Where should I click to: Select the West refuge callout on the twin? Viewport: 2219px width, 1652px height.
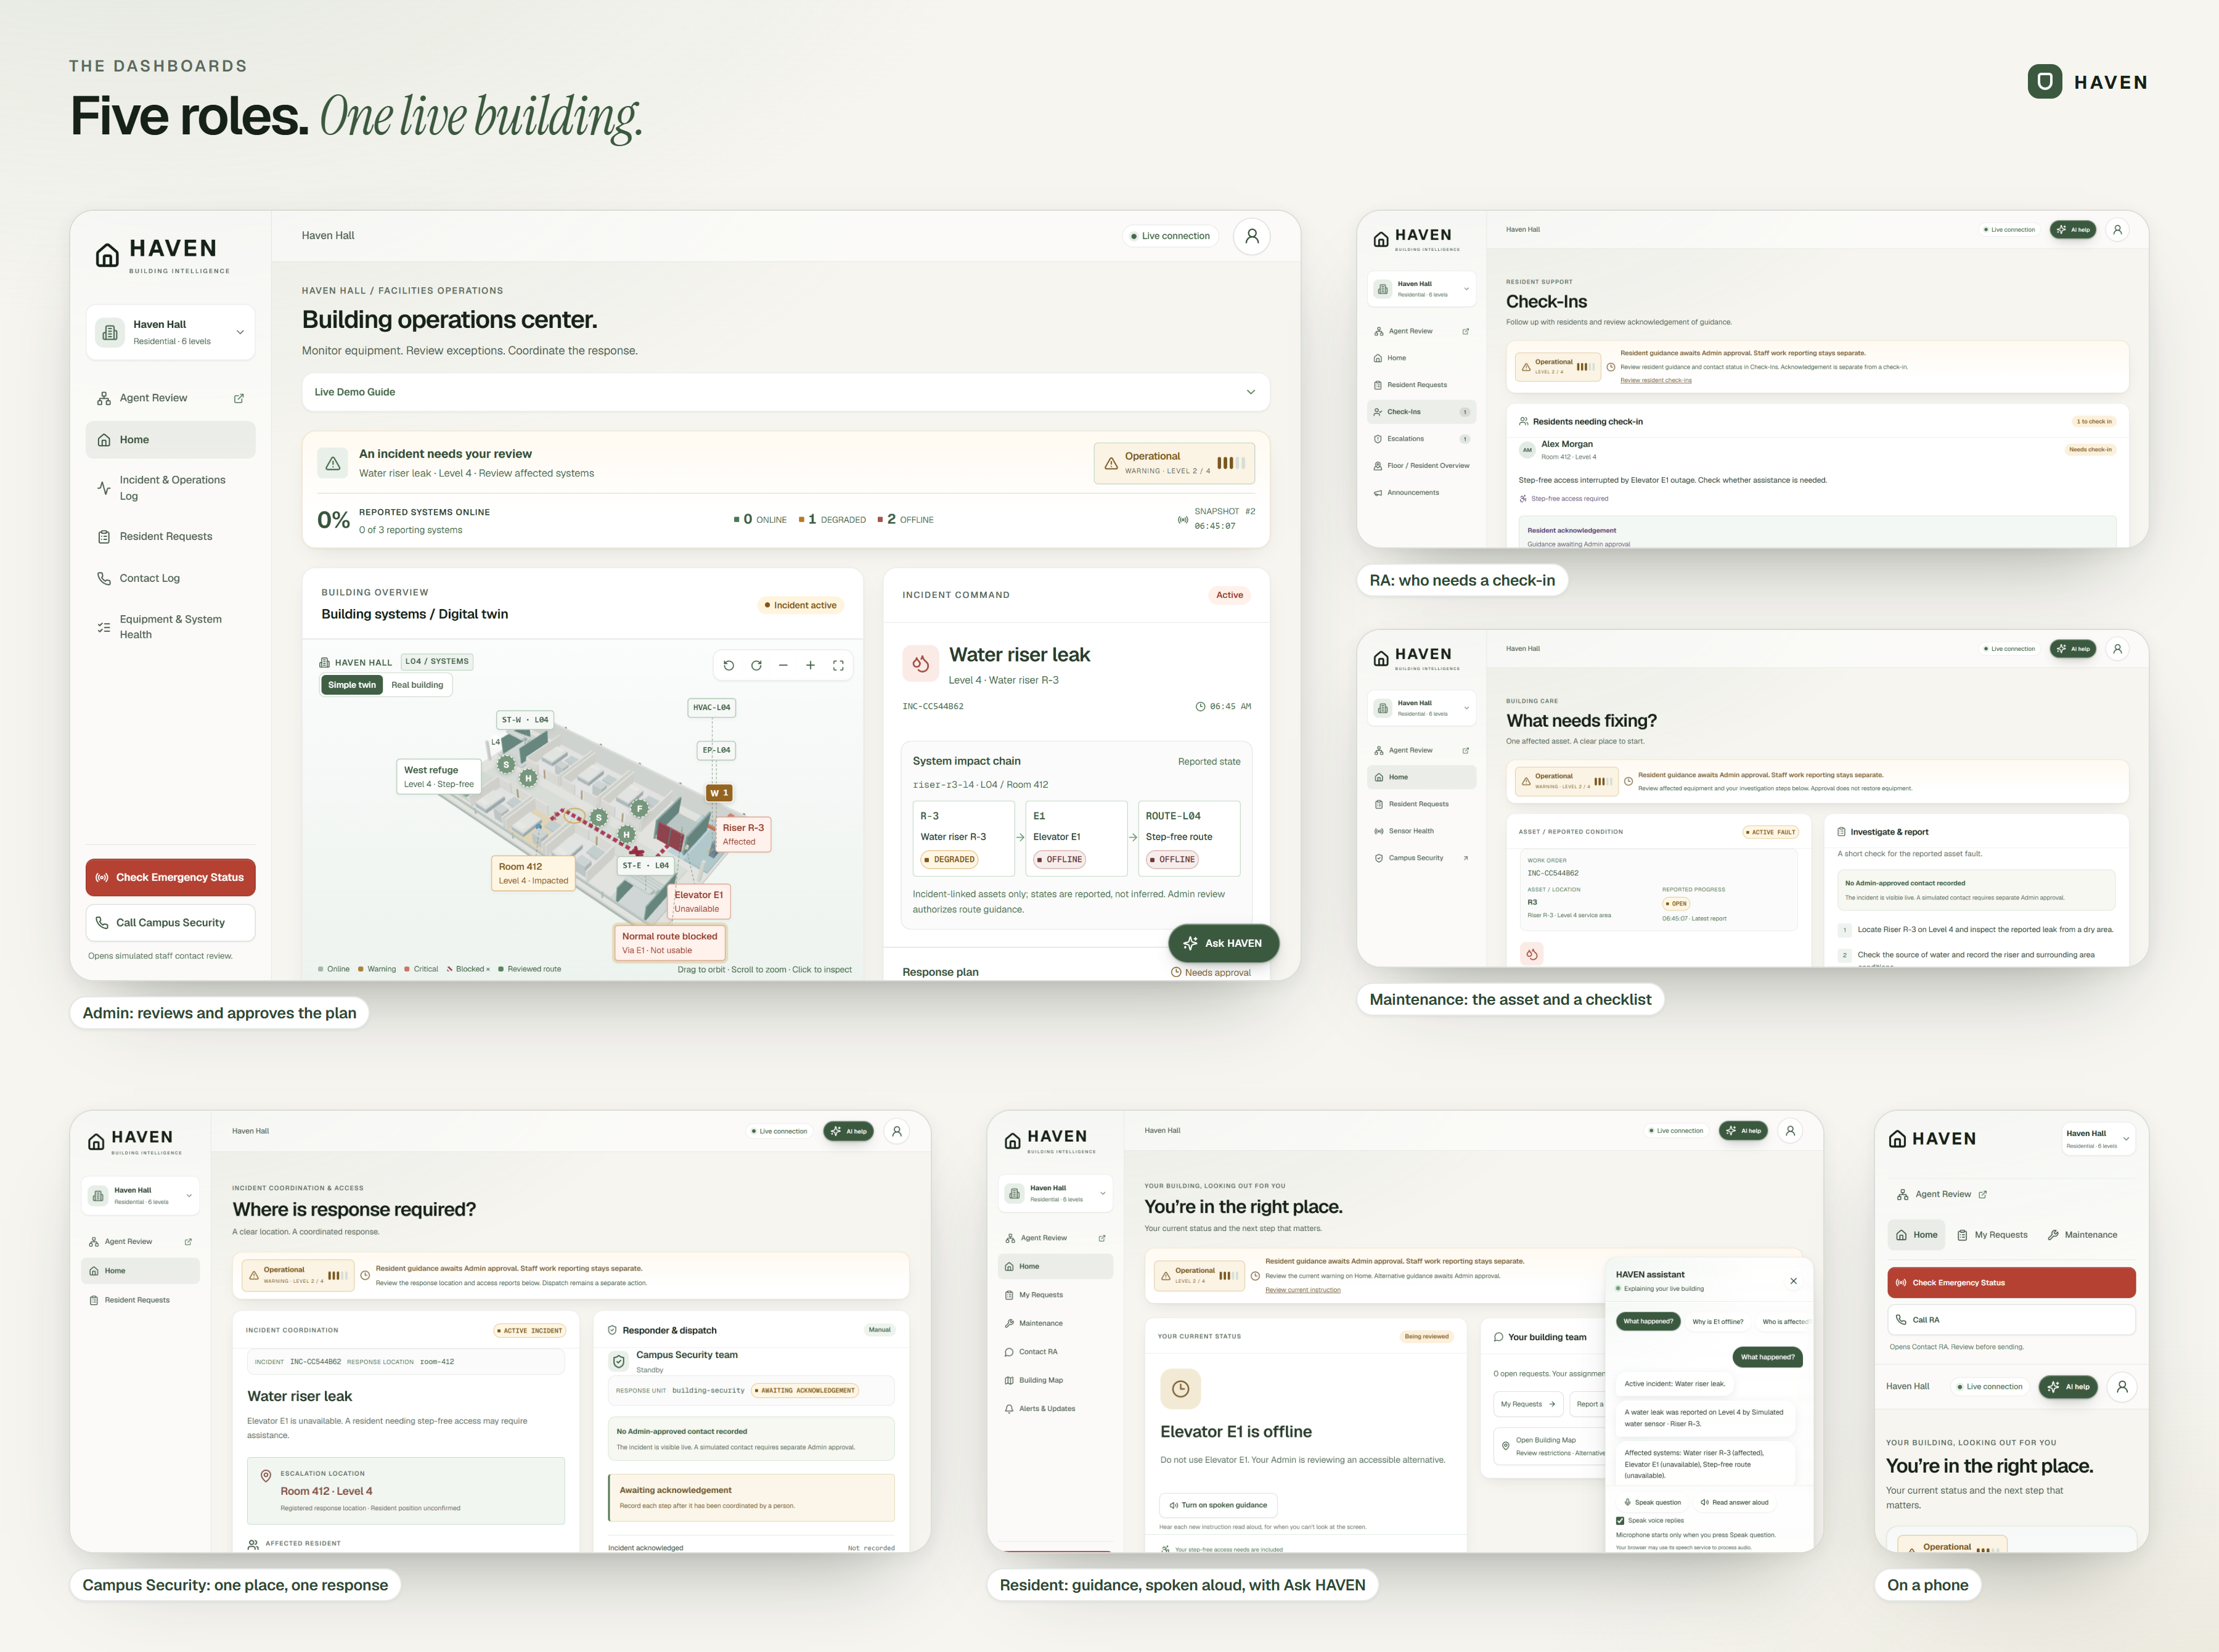438,776
